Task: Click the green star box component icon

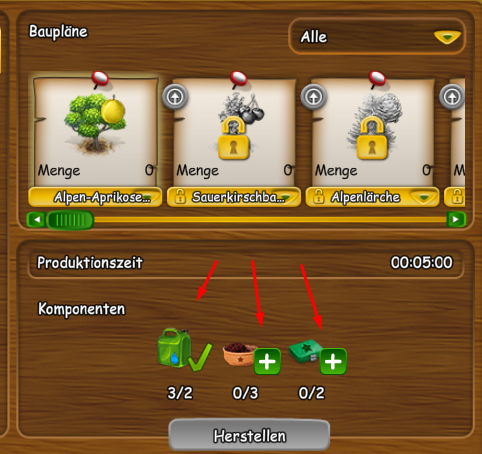Action: click(x=305, y=351)
